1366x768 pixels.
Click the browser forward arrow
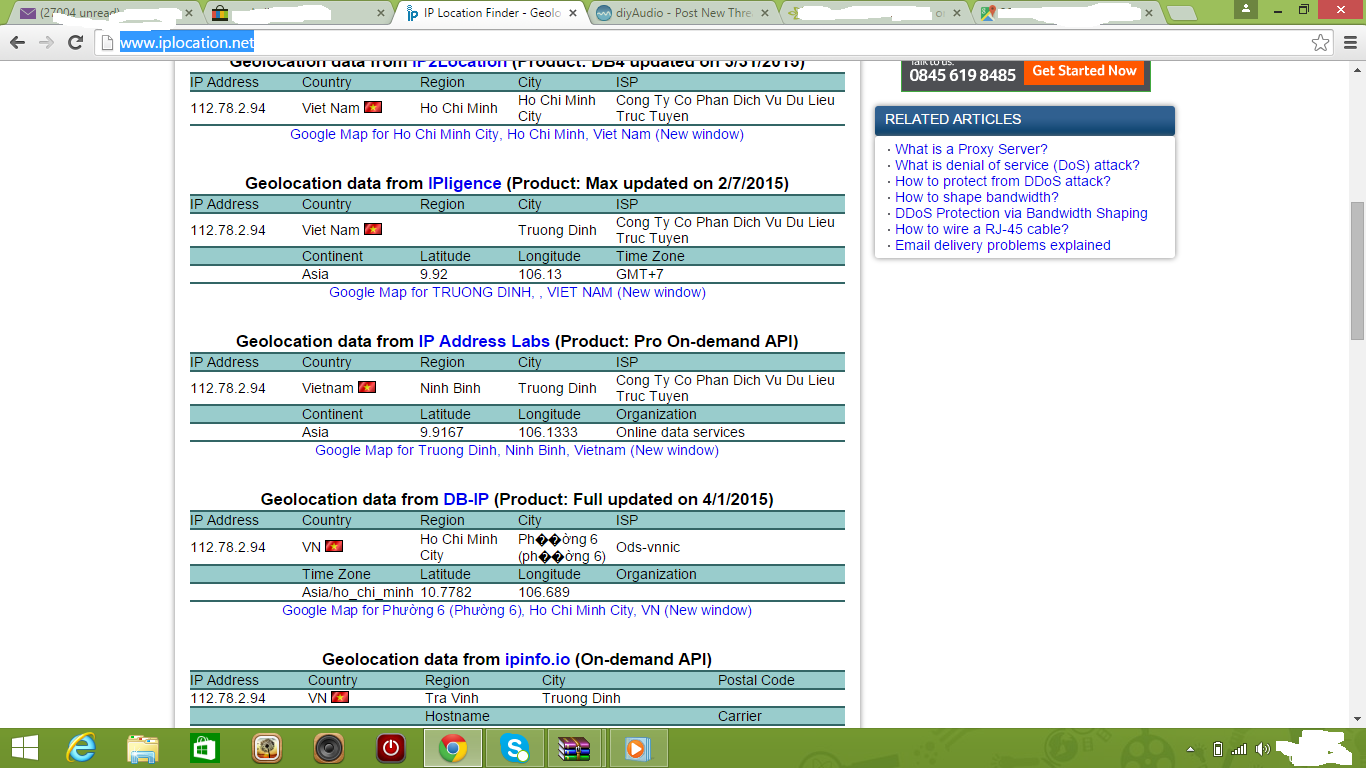pyautogui.click(x=46, y=42)
